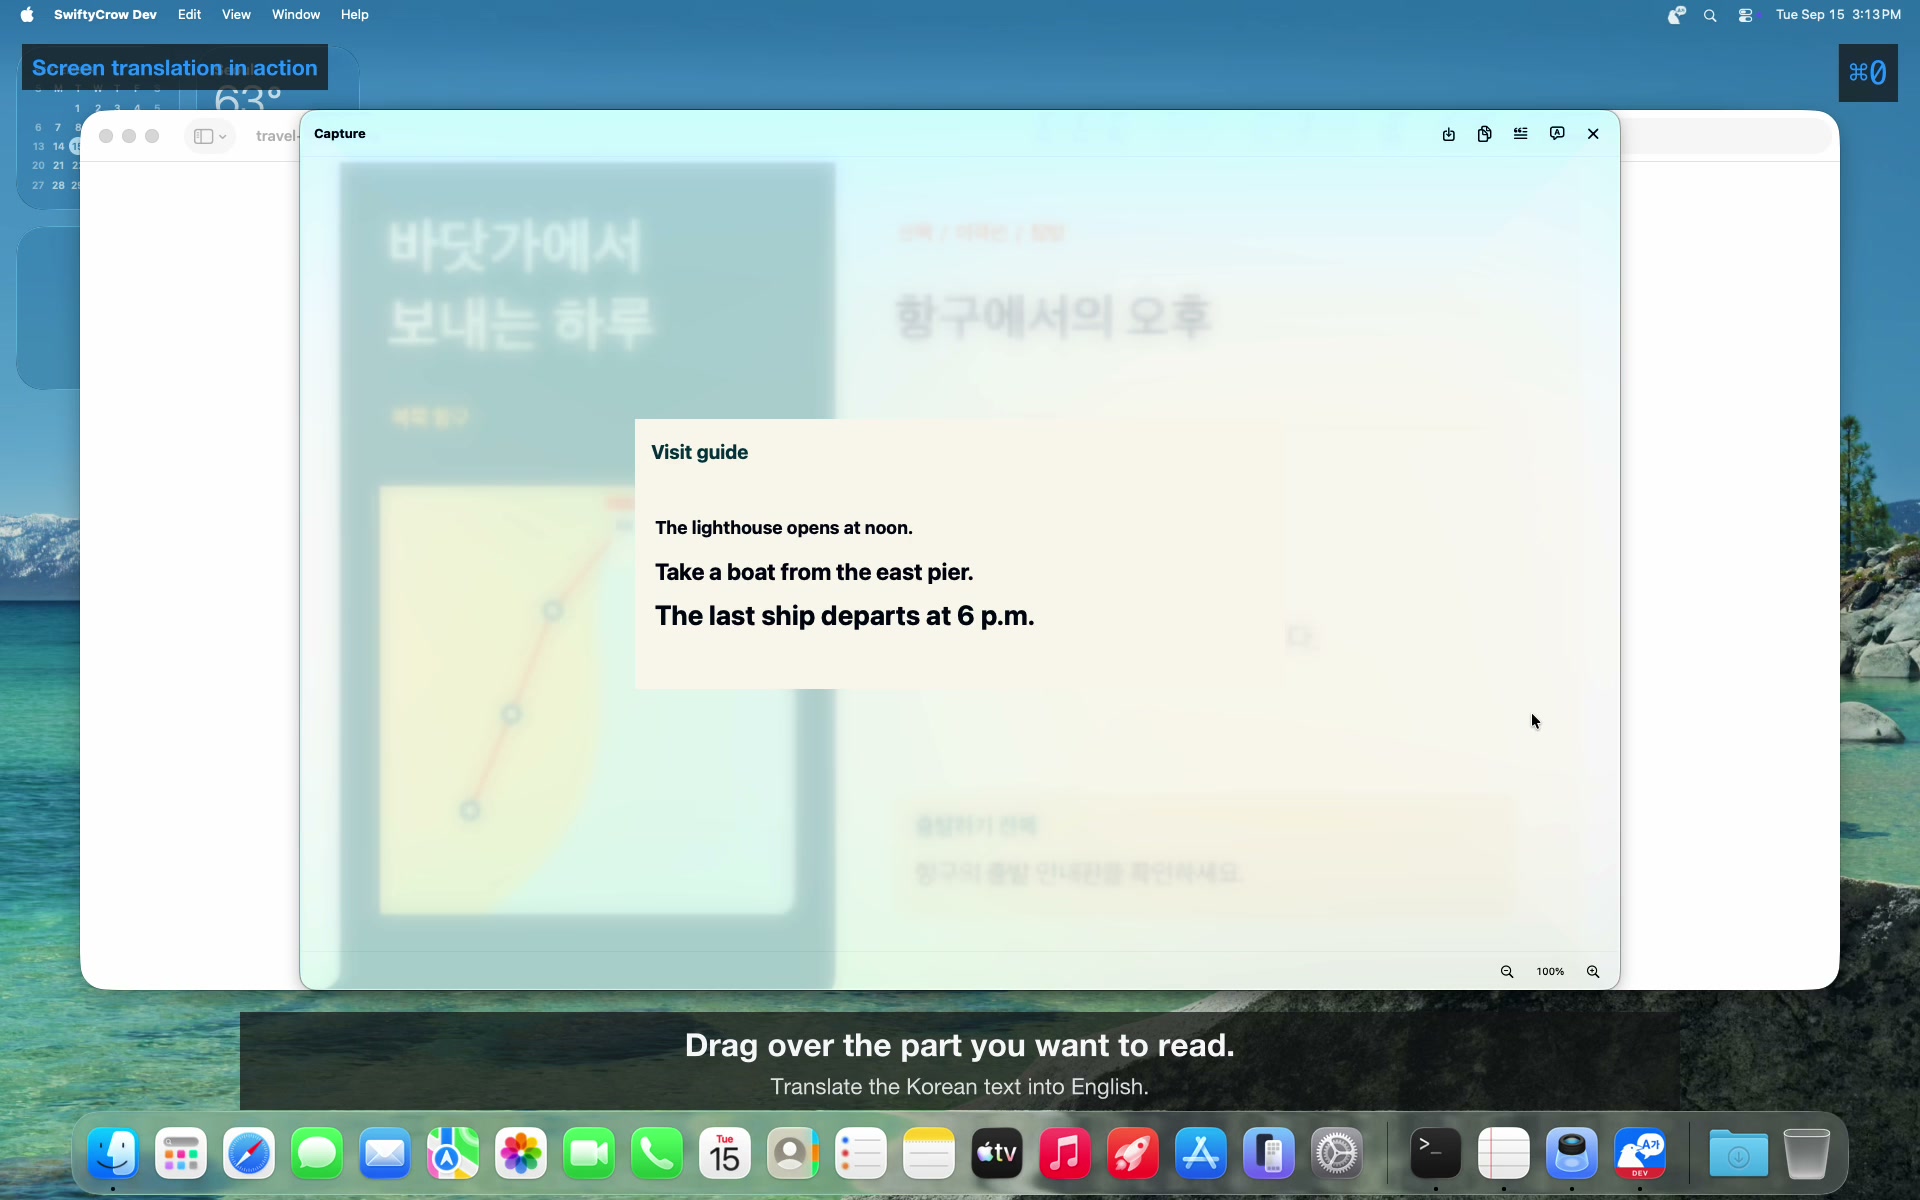Open Maps from the Dock
The width and height of the screenshot is (1920, 1200).
tap(453, 1154)
